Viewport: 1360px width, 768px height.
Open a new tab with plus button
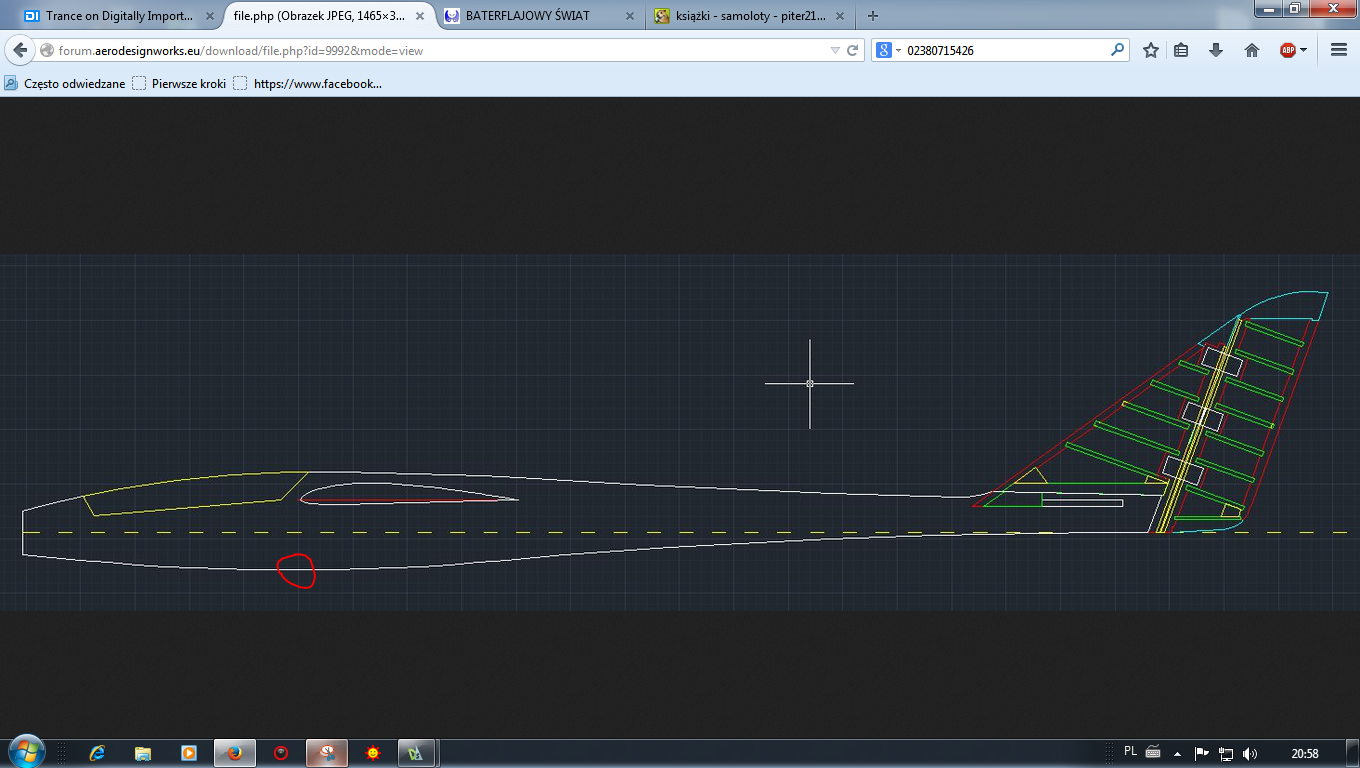(873, 16)
